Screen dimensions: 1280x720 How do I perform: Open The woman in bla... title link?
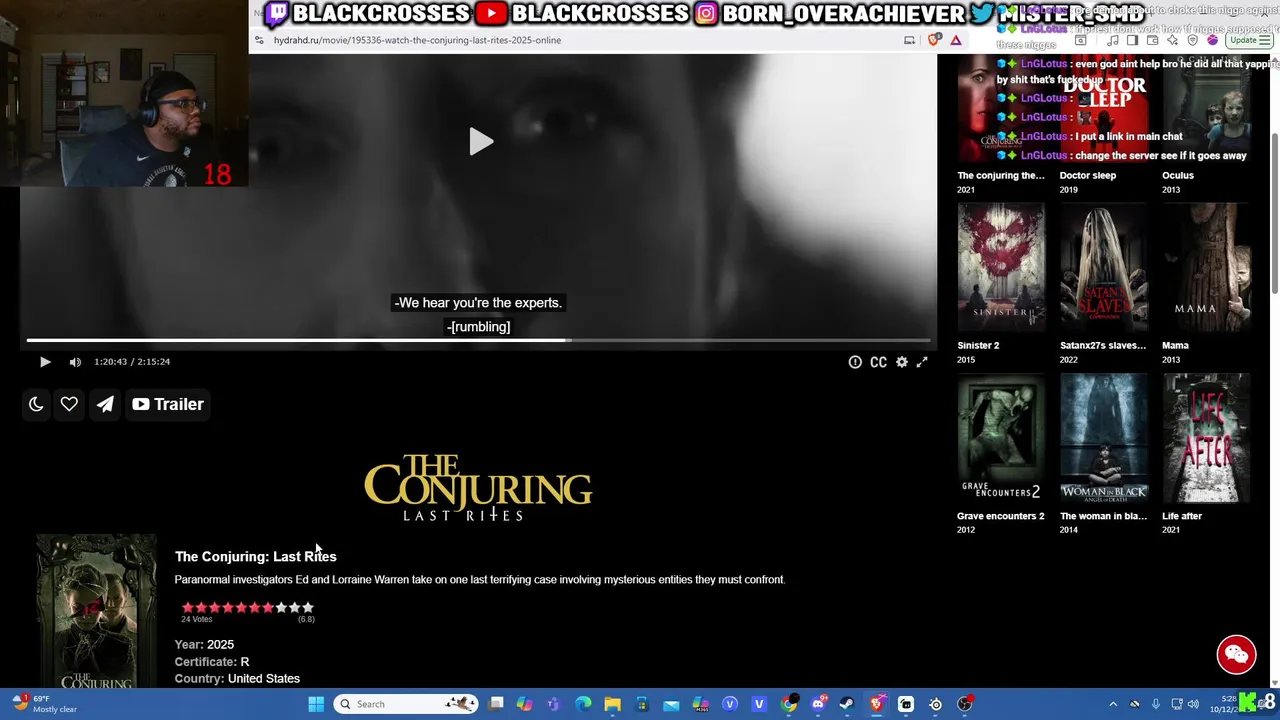[1103, 516]
